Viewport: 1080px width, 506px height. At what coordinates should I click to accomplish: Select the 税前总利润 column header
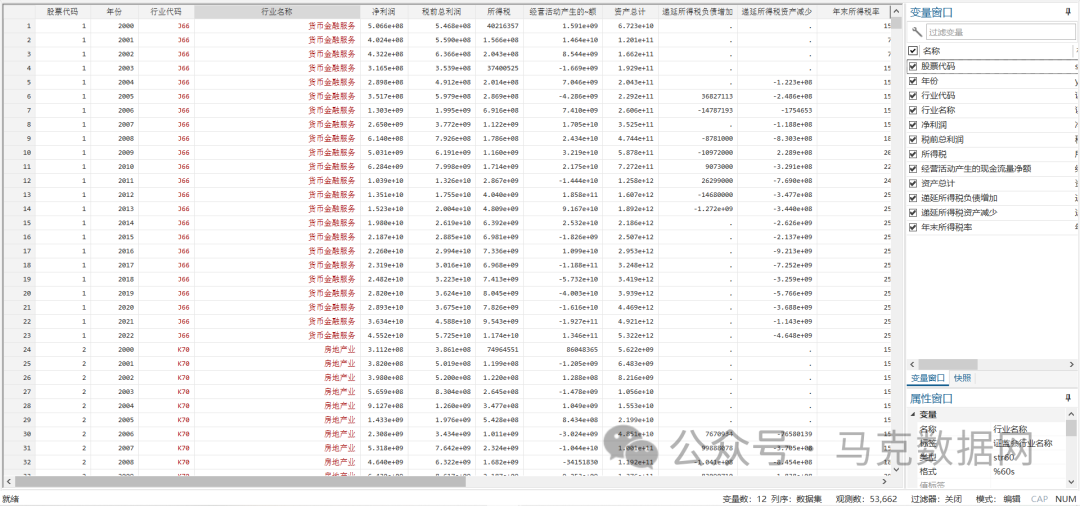(442, 12)
